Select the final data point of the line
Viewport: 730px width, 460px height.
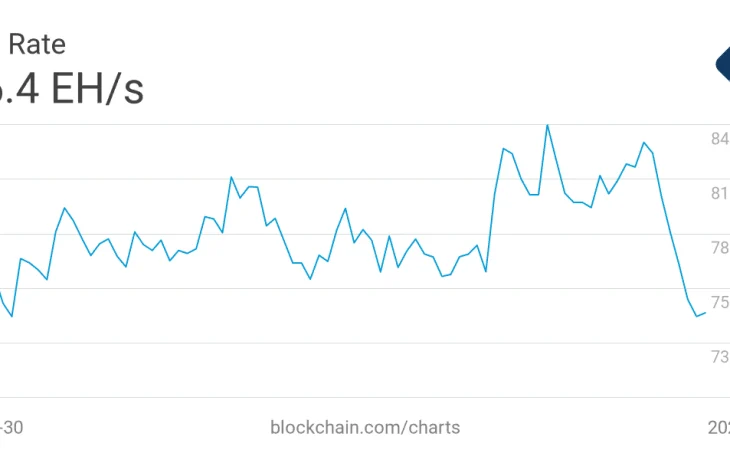tap(706, 313)
